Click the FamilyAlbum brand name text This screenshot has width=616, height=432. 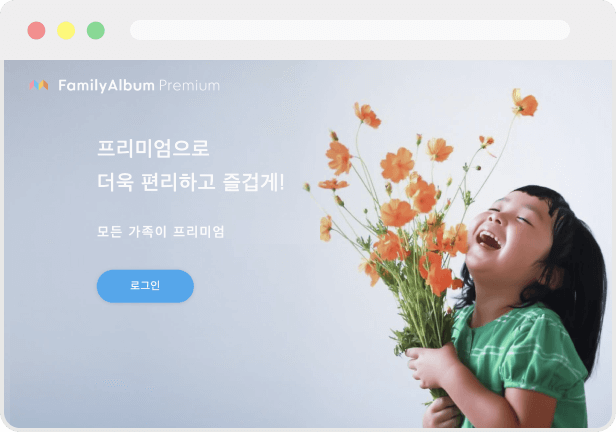click(106, 86)
